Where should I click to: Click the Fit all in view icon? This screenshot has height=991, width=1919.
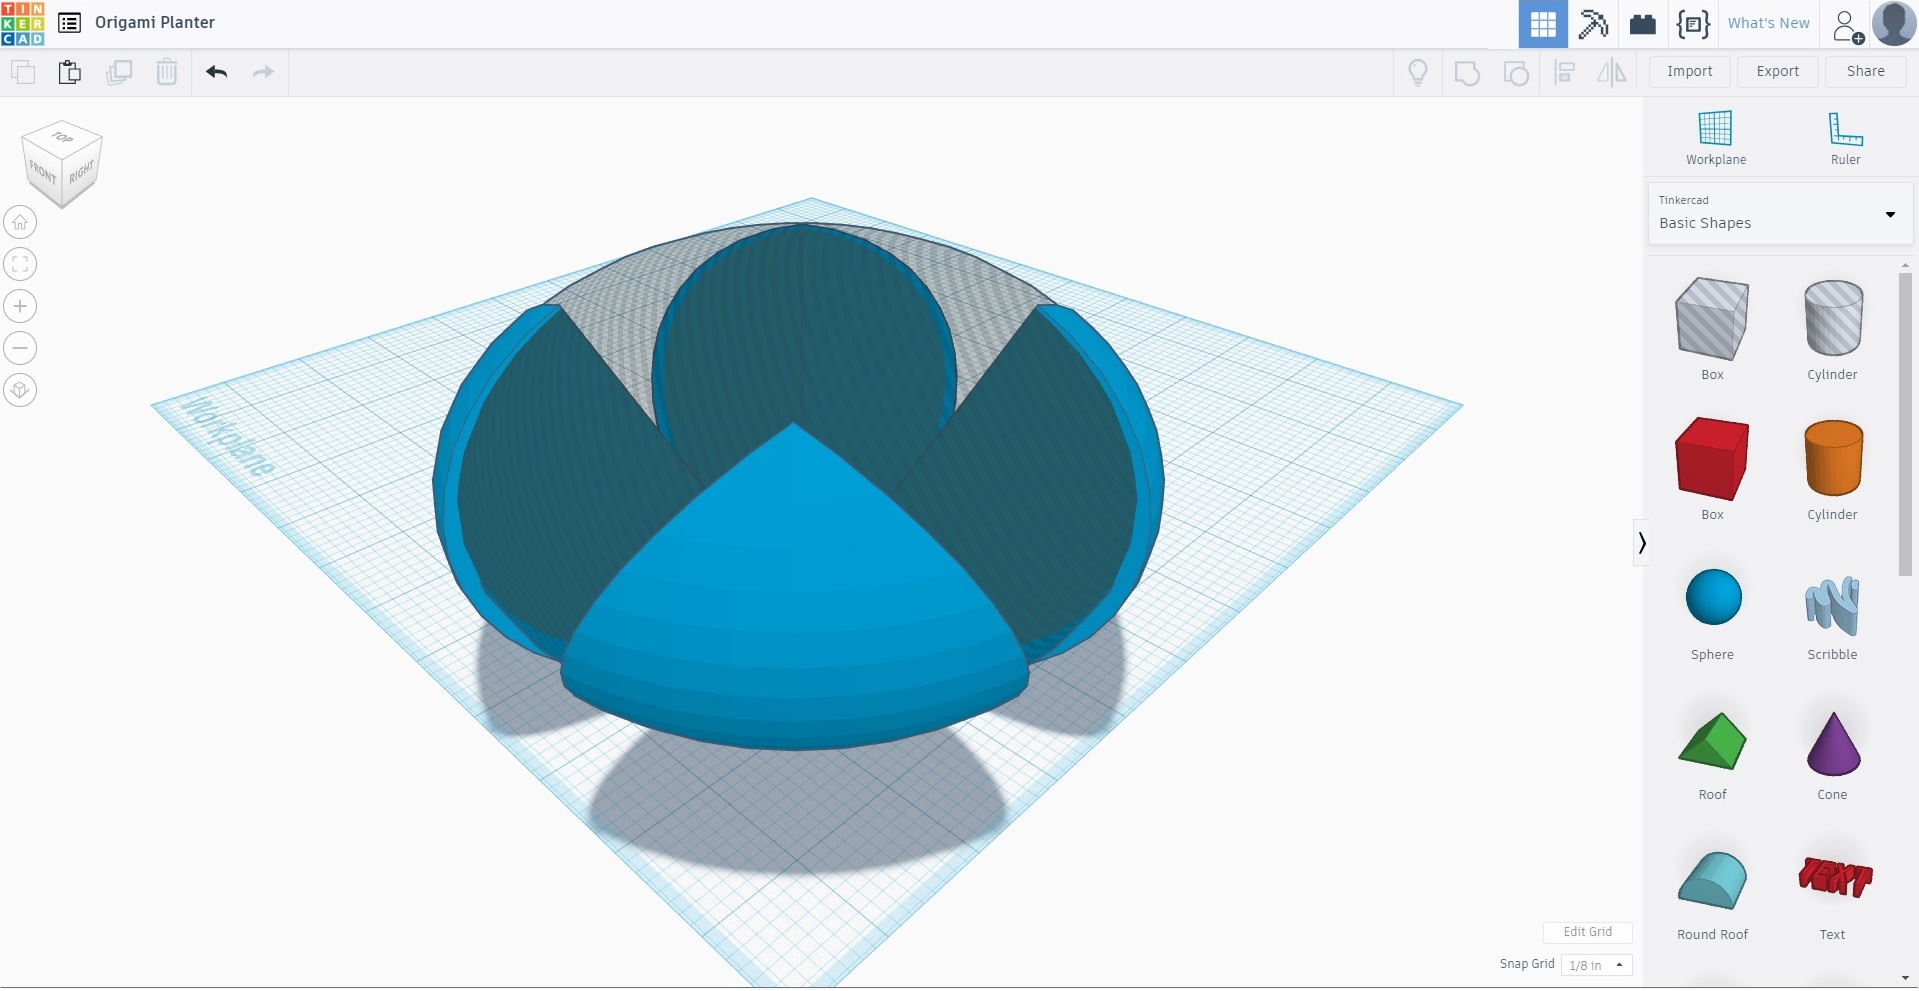20,264
